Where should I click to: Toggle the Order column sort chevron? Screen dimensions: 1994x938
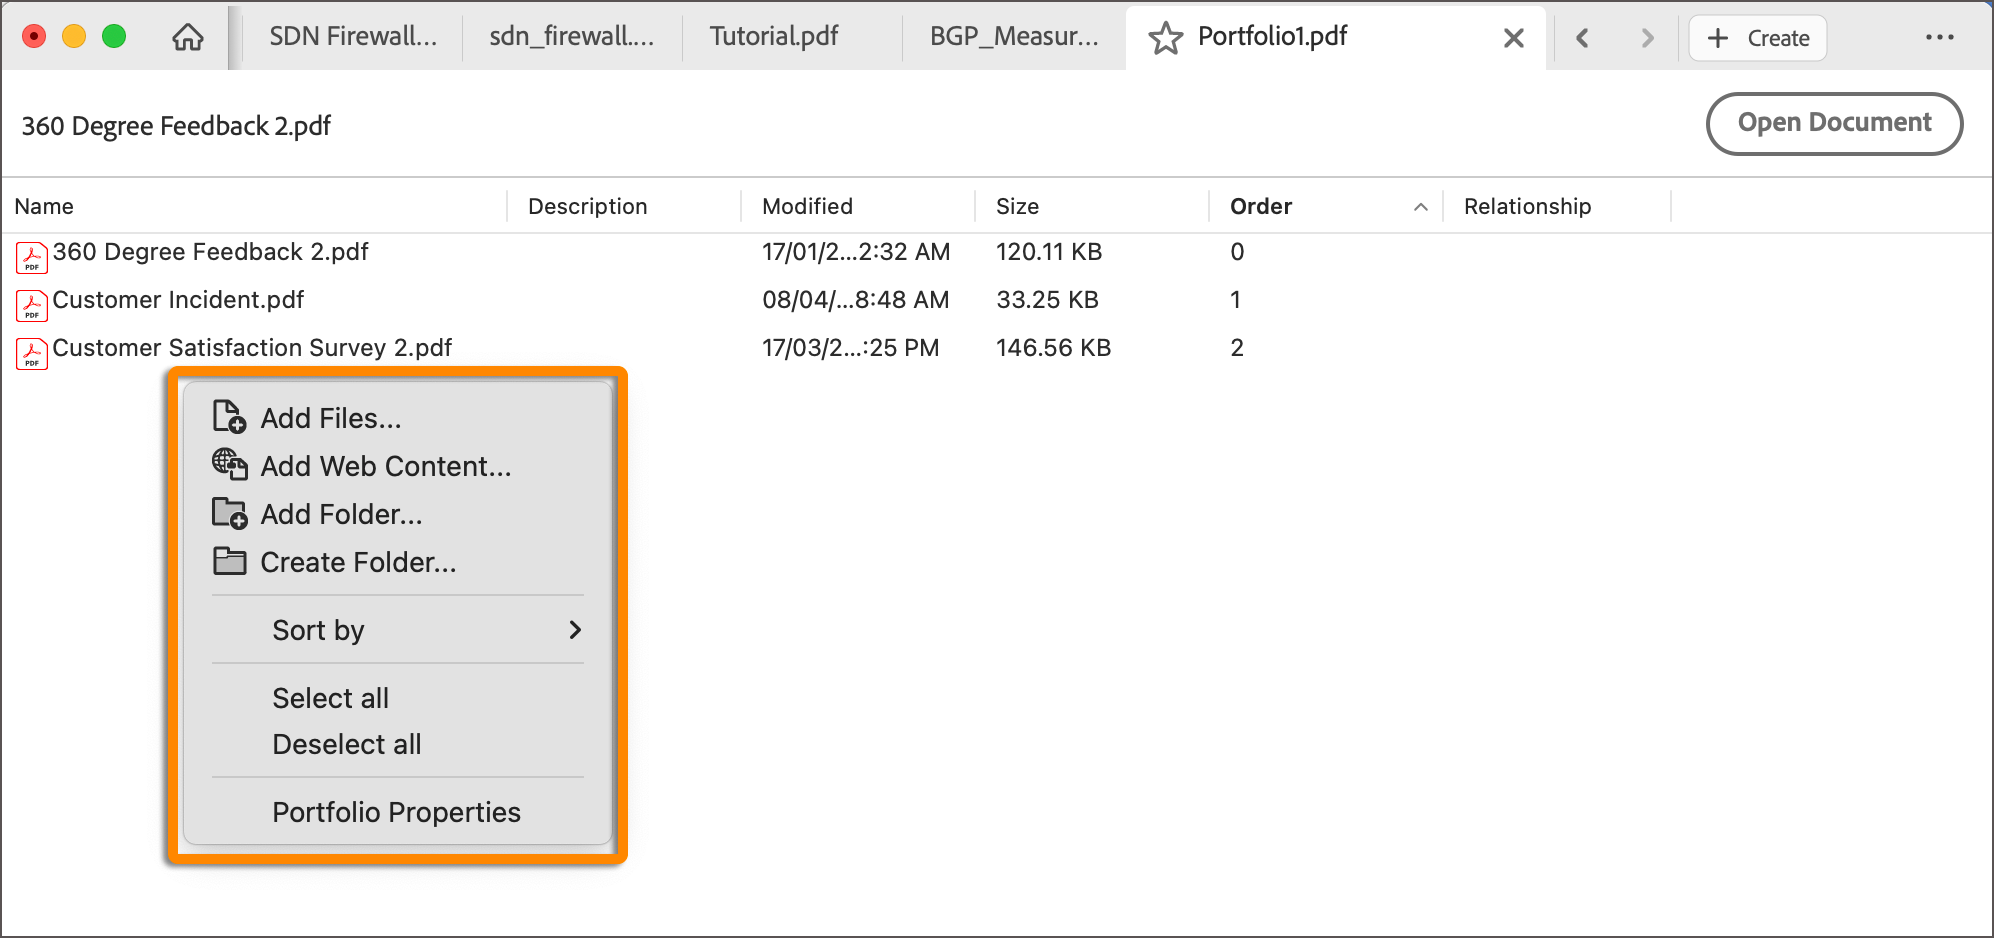1420,207
